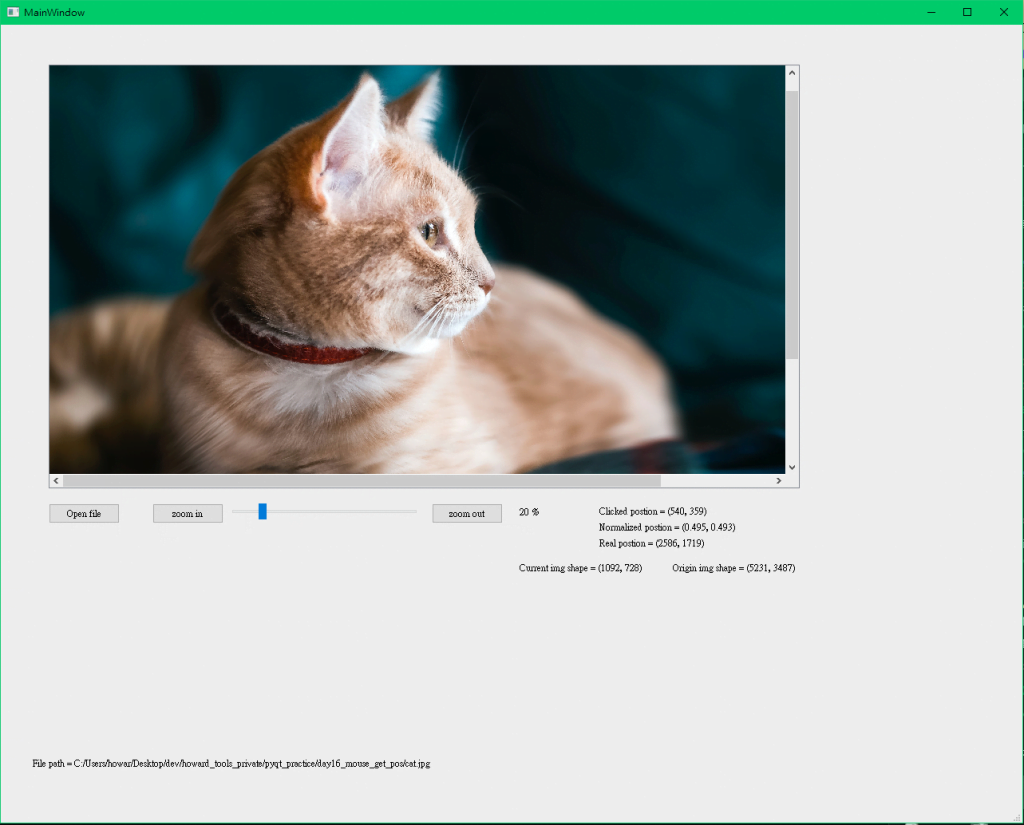Click the image viewer's scroll up arrow
This screenshot has height=825, width=1024.
[792, 72]
